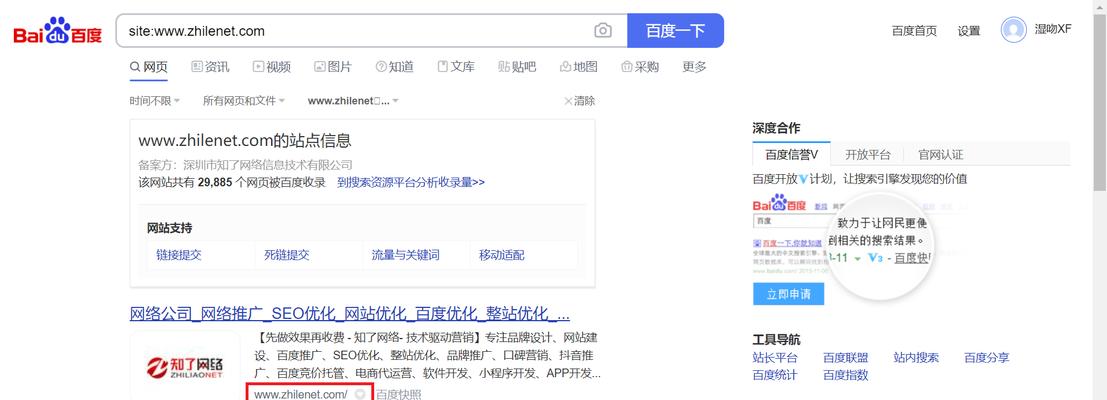Switch to 图片 tab
The image size is (1107, 400).
(333, 67)
